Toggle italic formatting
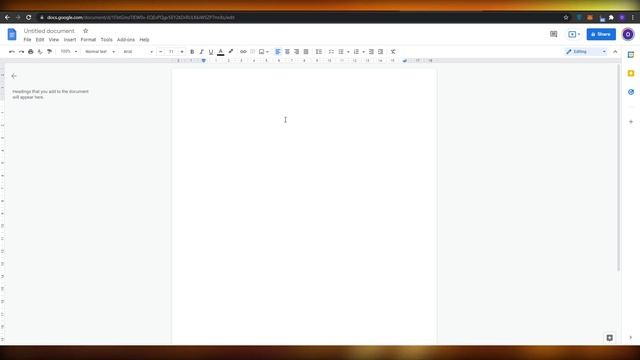The image size is (640, 360). [202, 52]
